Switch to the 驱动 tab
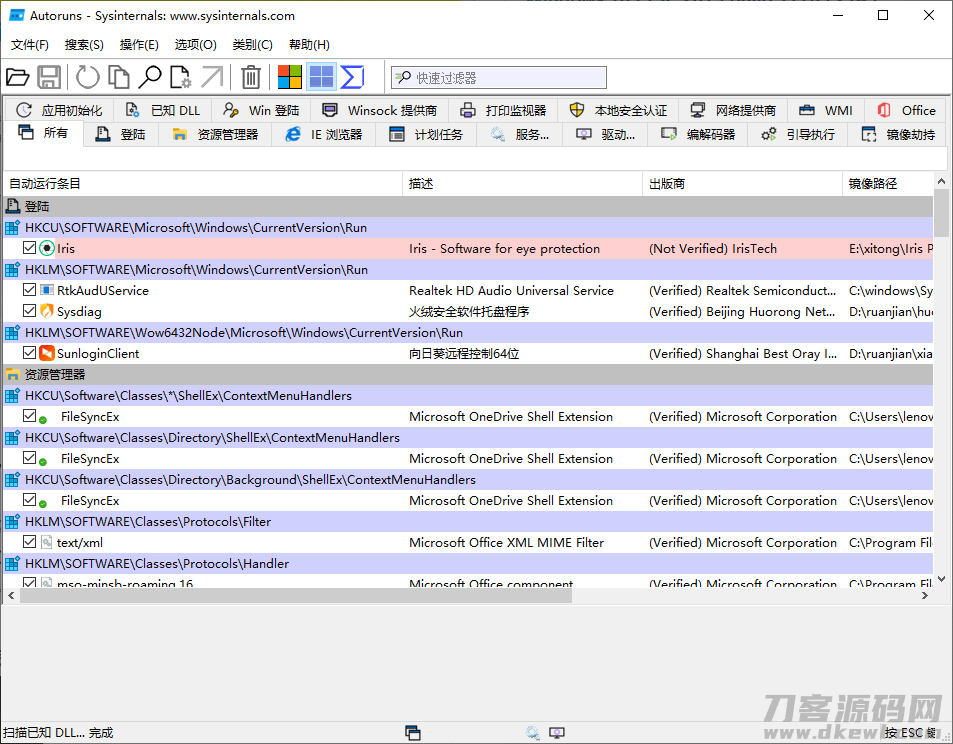 coord(606,134)
